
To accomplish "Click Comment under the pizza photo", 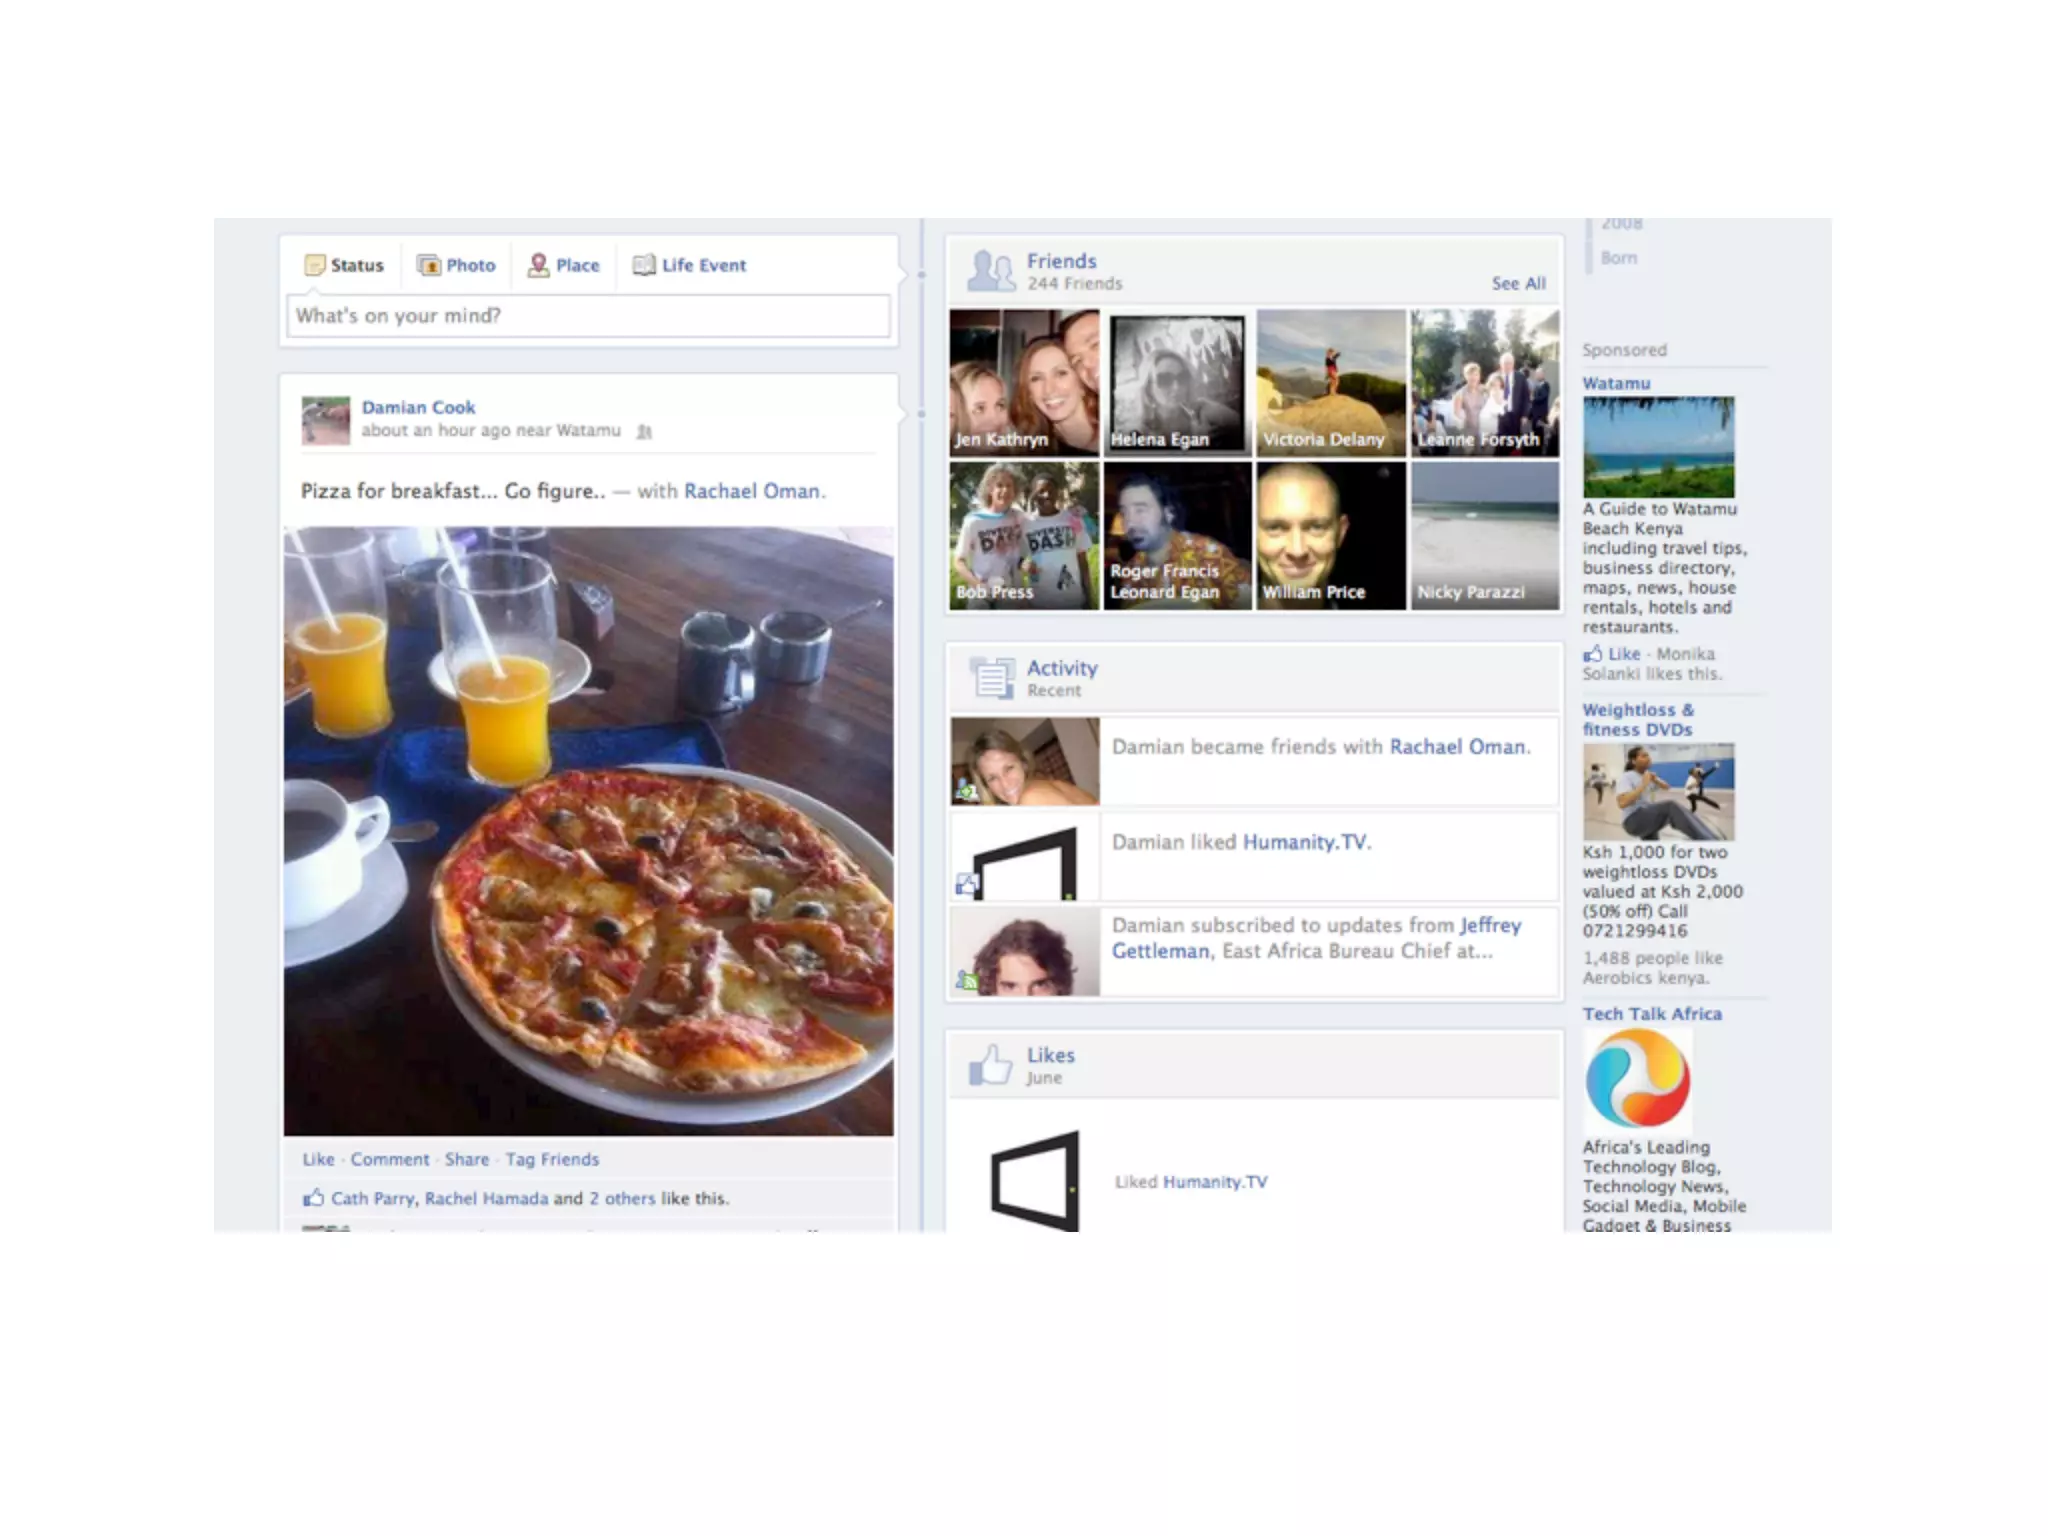I will (389, 1159).
